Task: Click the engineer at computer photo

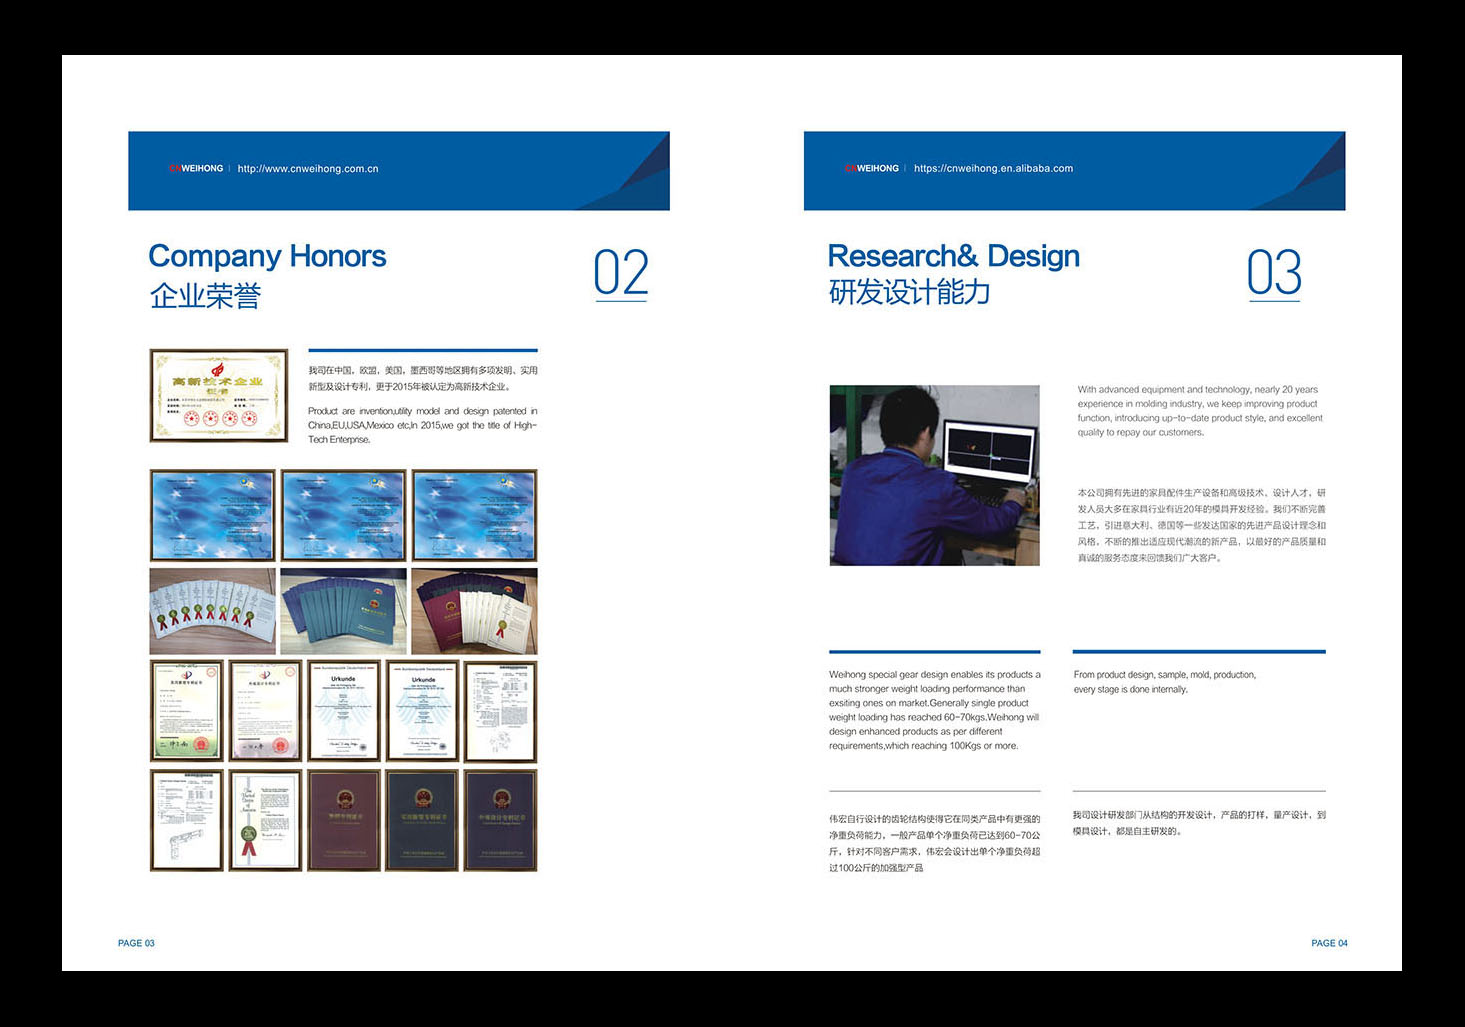Action: coord(934,476)
